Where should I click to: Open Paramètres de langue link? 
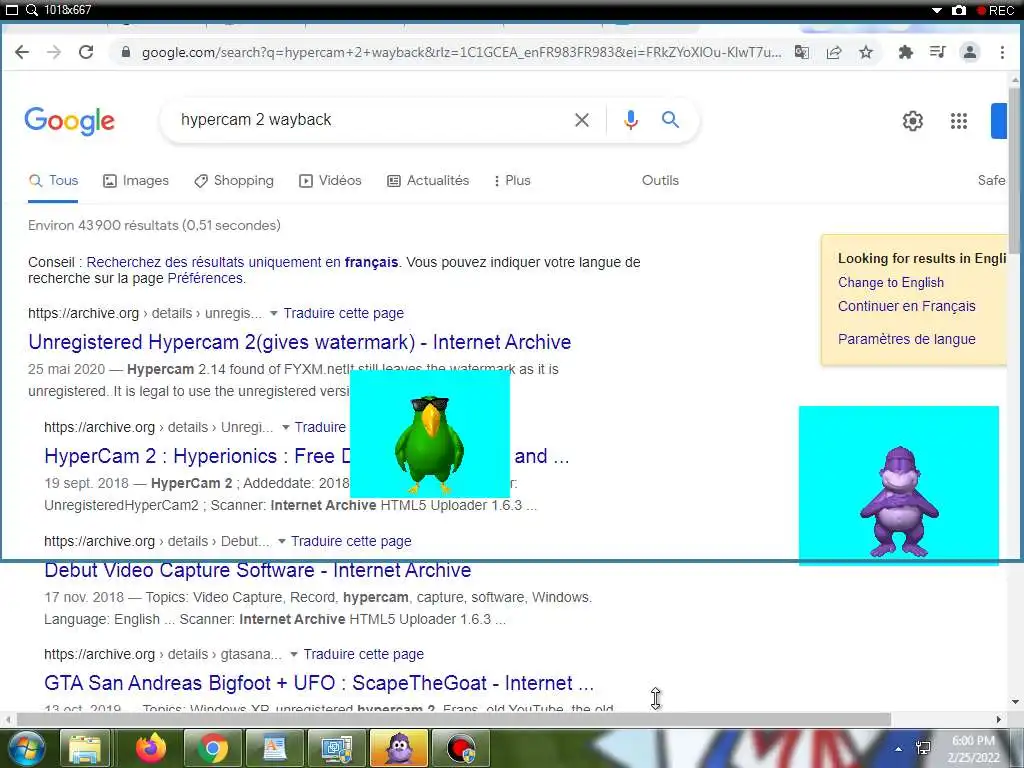(x=906, y=339)
